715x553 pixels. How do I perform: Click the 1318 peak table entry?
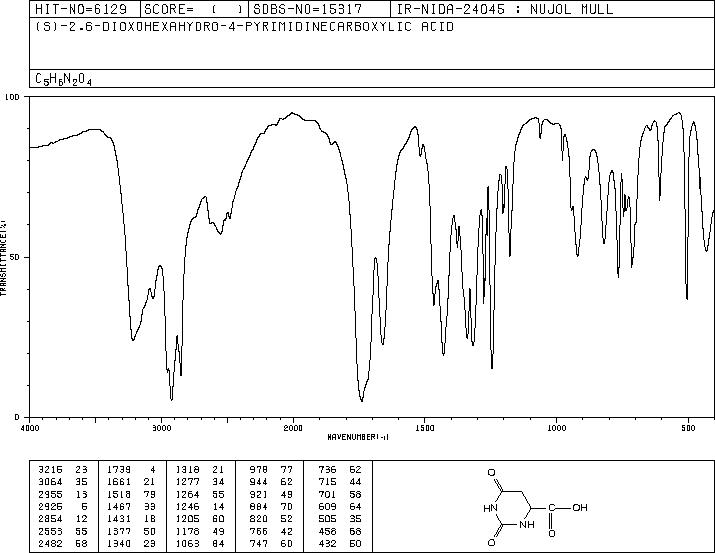[188, 469]
